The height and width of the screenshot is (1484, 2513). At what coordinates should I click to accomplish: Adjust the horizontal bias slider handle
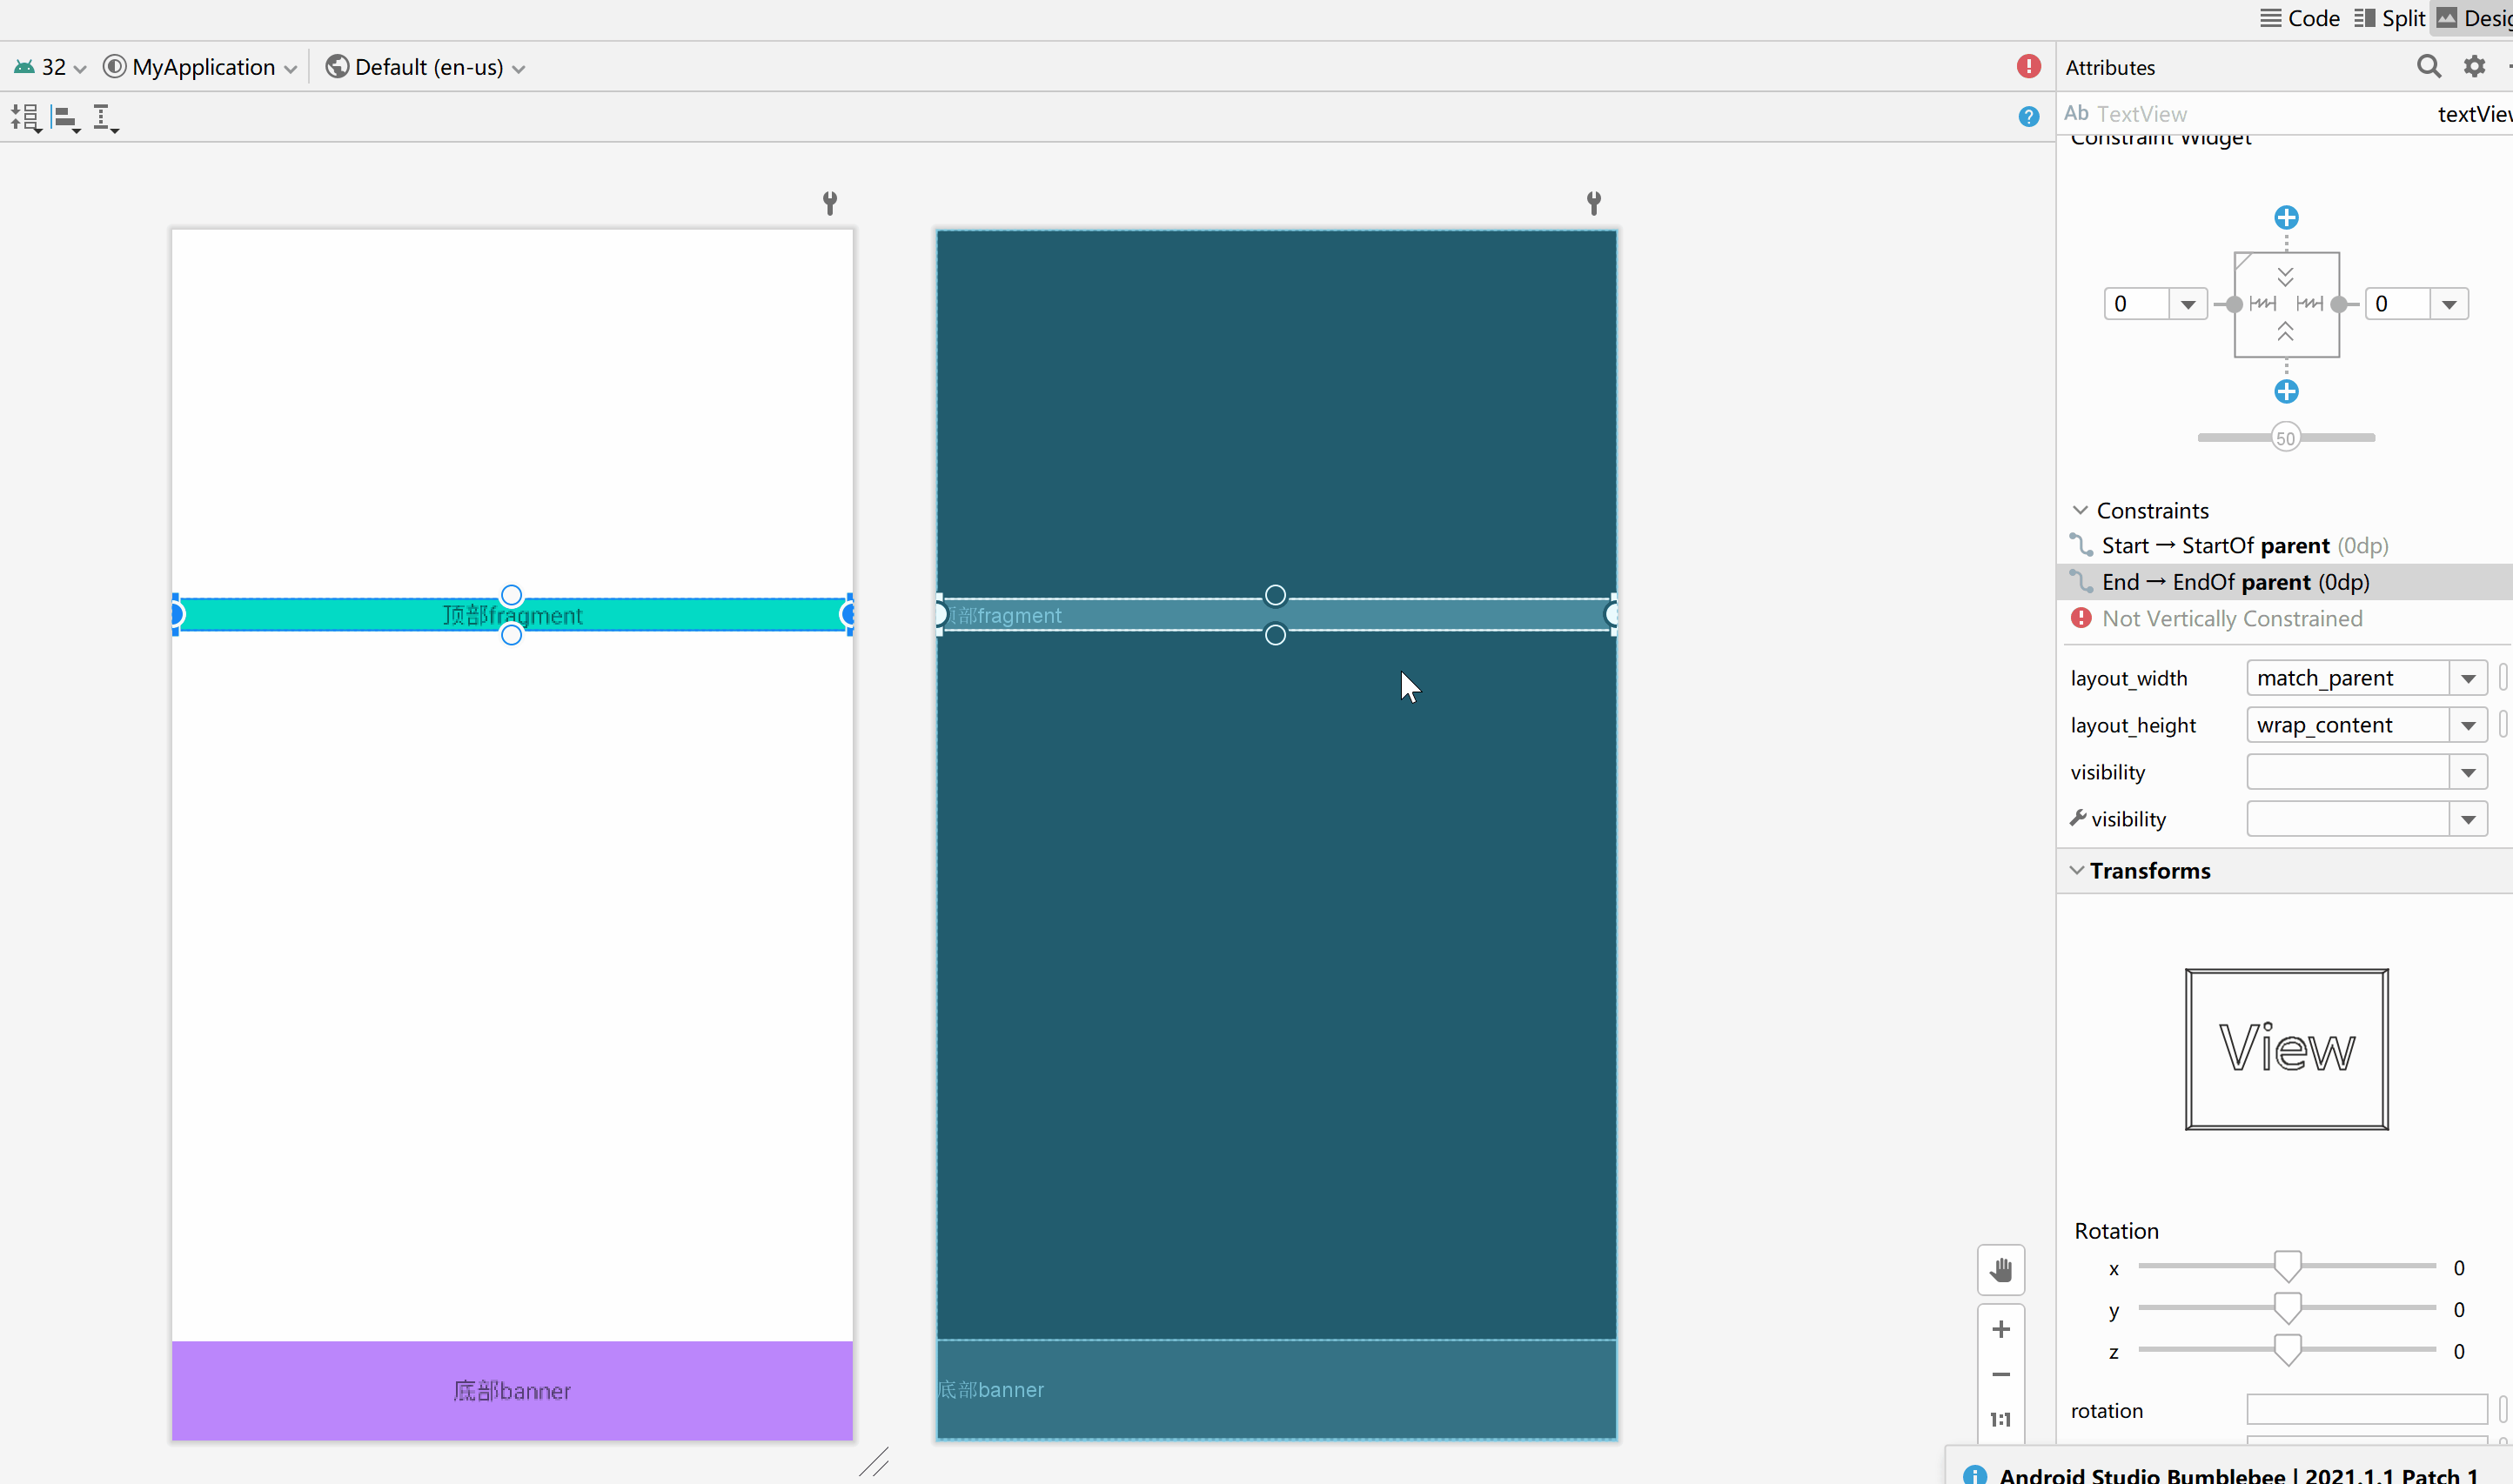click(x=2285, y=438)
